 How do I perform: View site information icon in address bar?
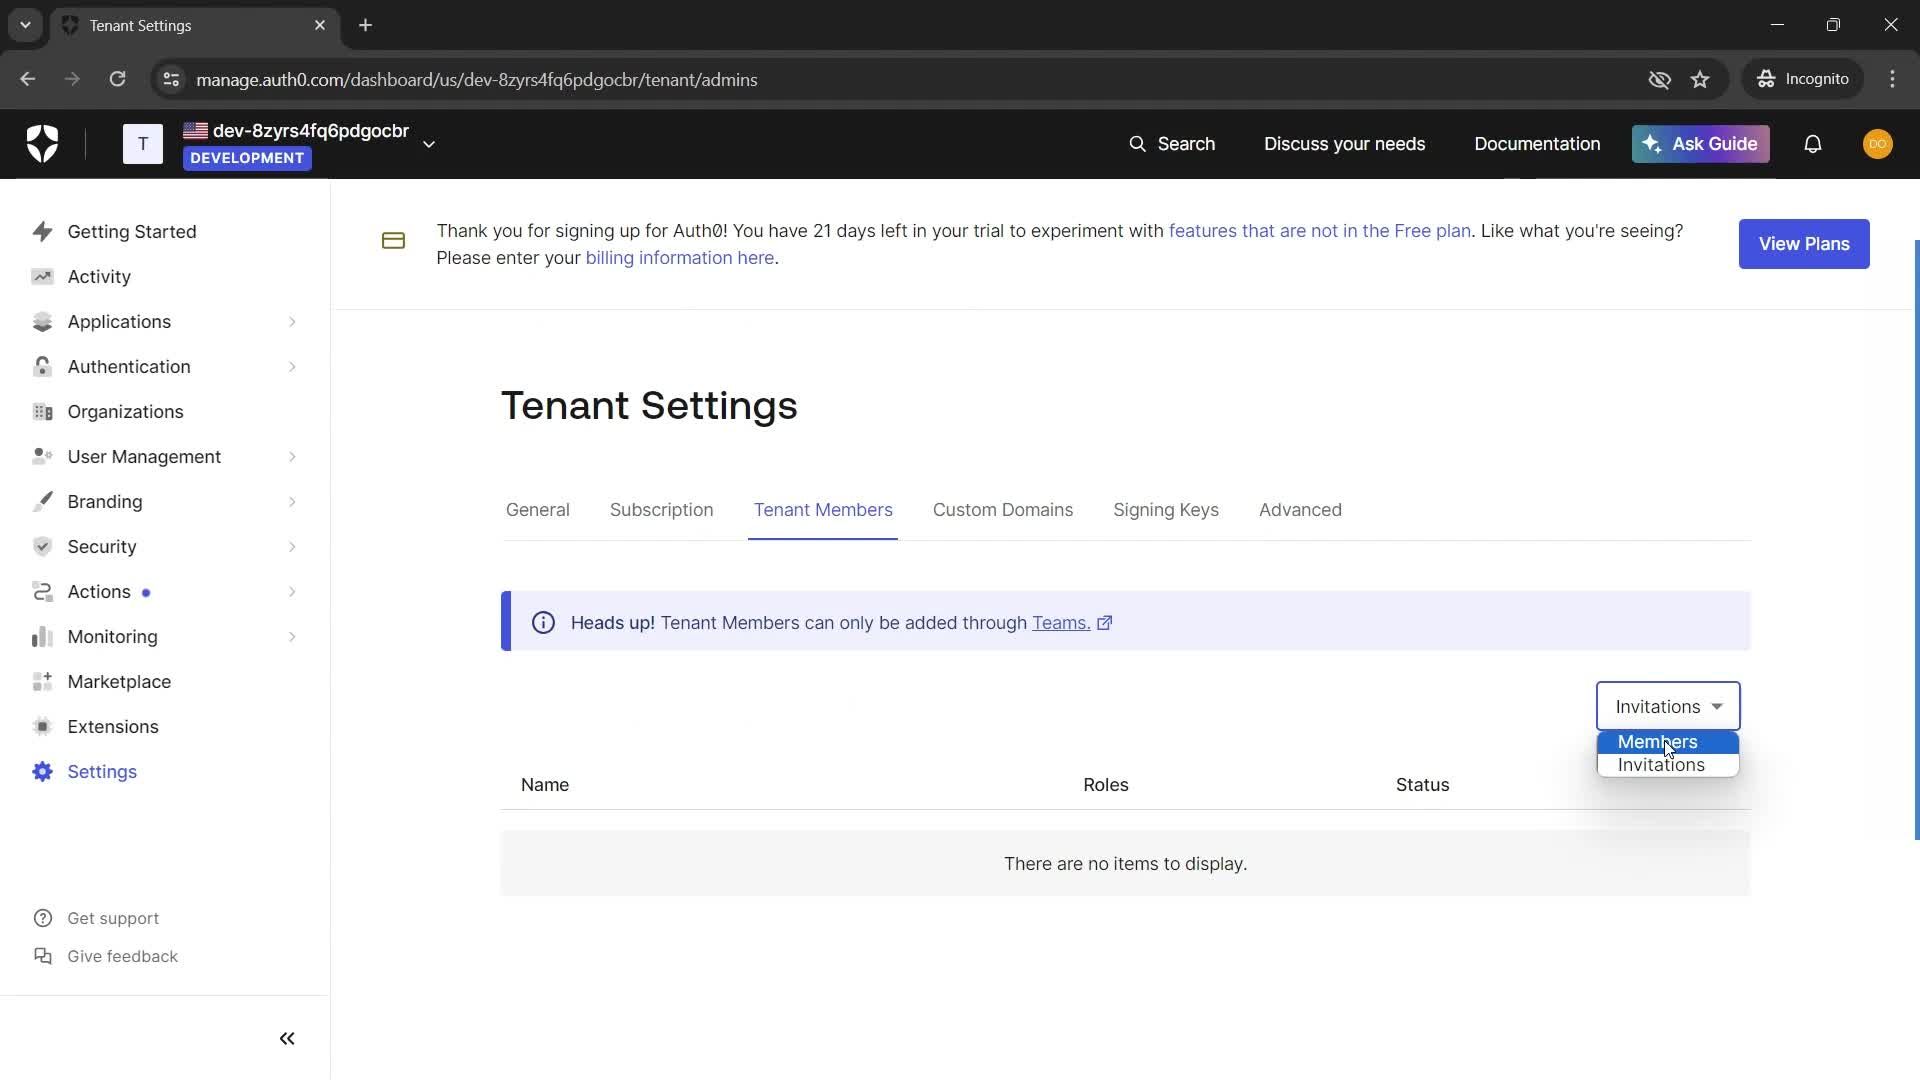pos(171,79)
